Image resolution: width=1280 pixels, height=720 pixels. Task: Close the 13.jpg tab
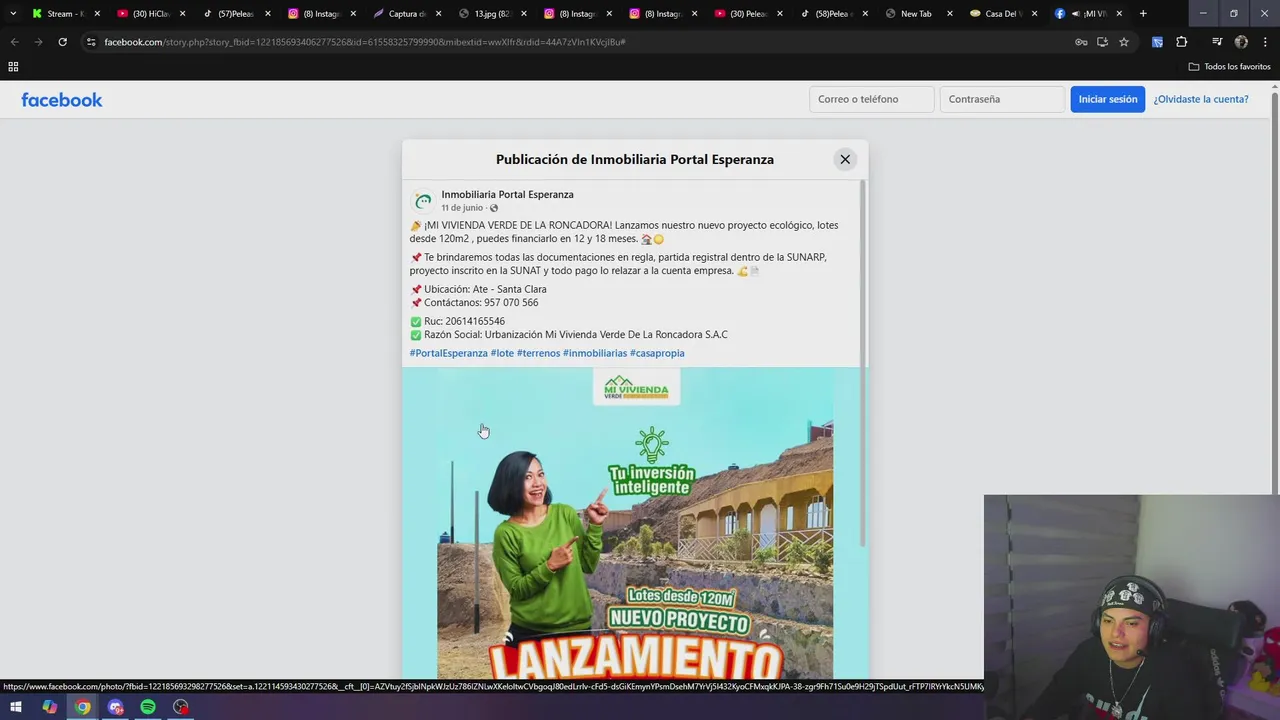(523, 14)
